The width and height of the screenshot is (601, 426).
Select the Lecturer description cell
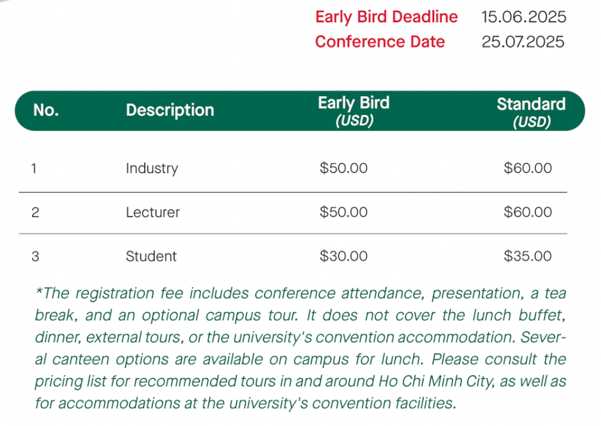(x=152, y=212)
